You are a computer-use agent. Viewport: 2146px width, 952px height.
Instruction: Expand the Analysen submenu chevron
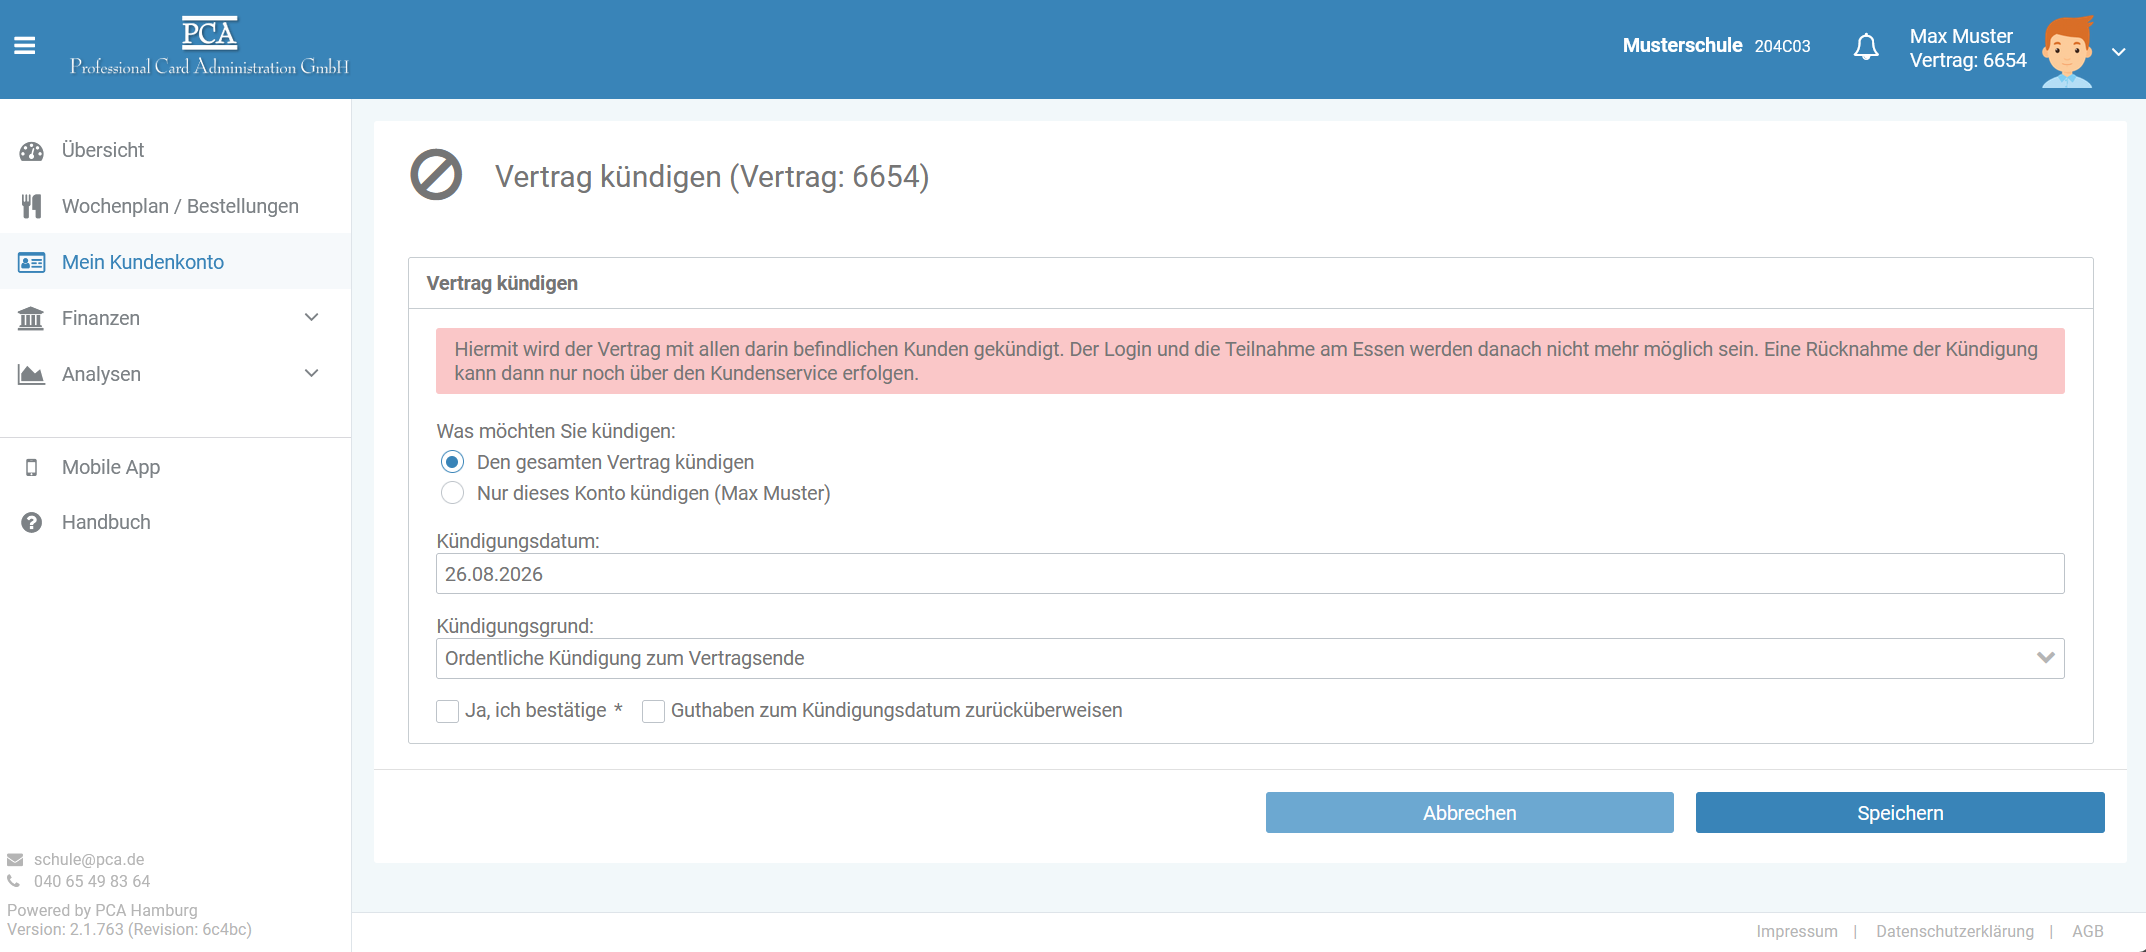point(311,373)
